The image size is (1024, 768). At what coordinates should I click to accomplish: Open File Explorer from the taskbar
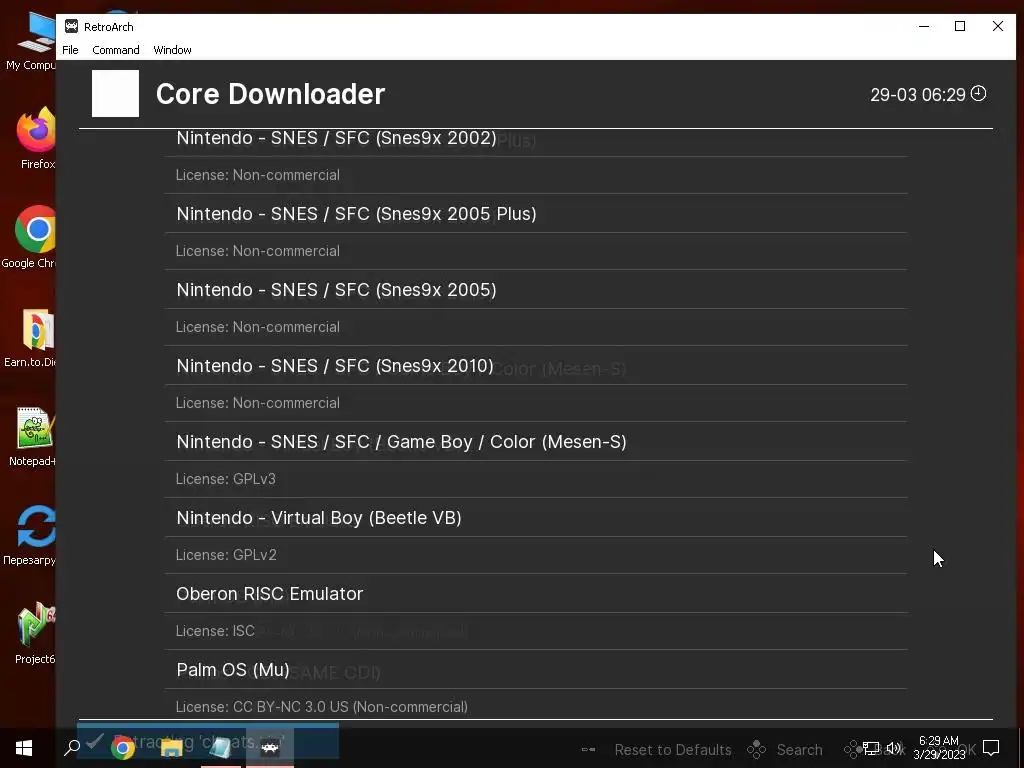[x=172, y=748]
